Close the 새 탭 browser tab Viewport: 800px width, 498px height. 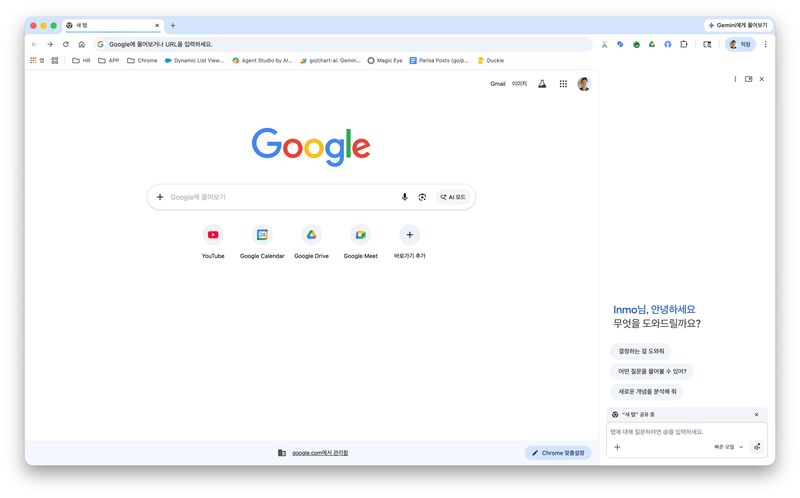[x=157, y=25]
